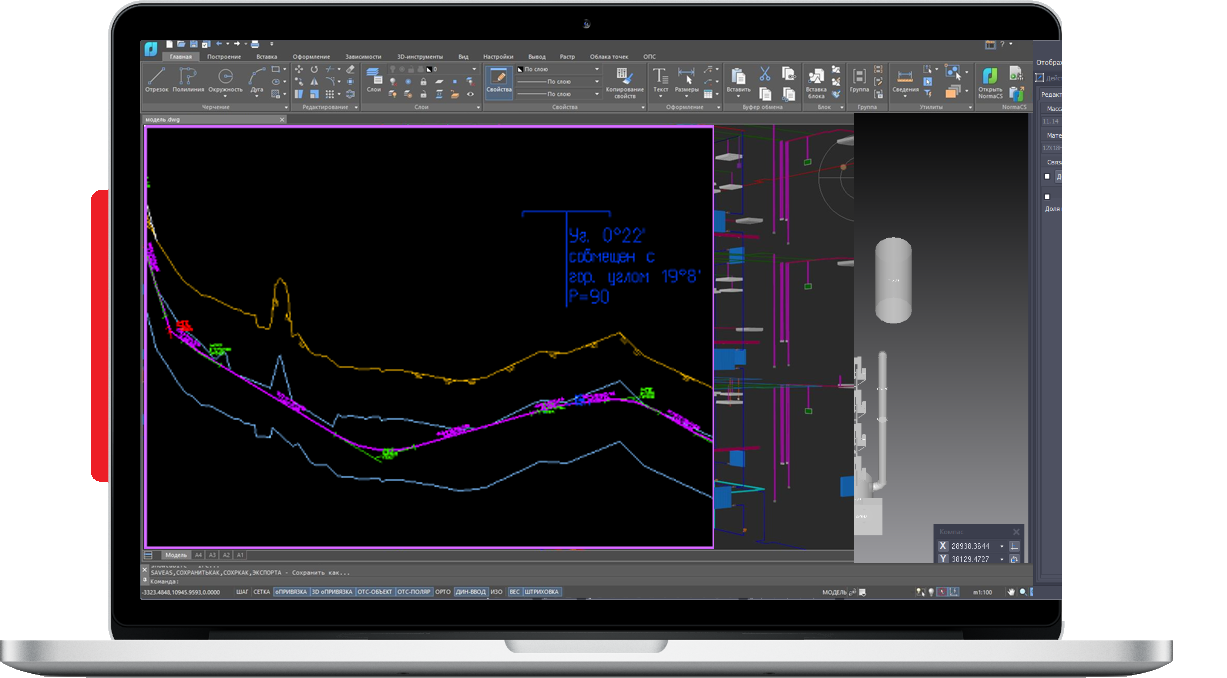The width and height of the screenshot is (1227, 678).
Task: Click Открыть NormaCS icon
Action: (989, 80)
